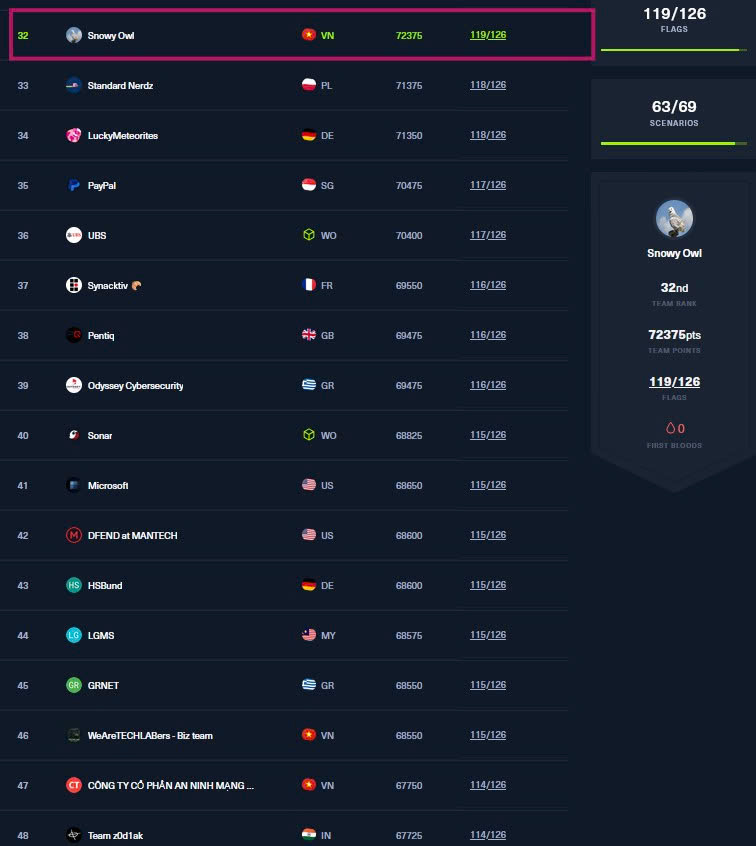Click the scenarios progress bar under 63/69
The height and width of the screenshot is (846, 756).
click(x=674, y=144)
